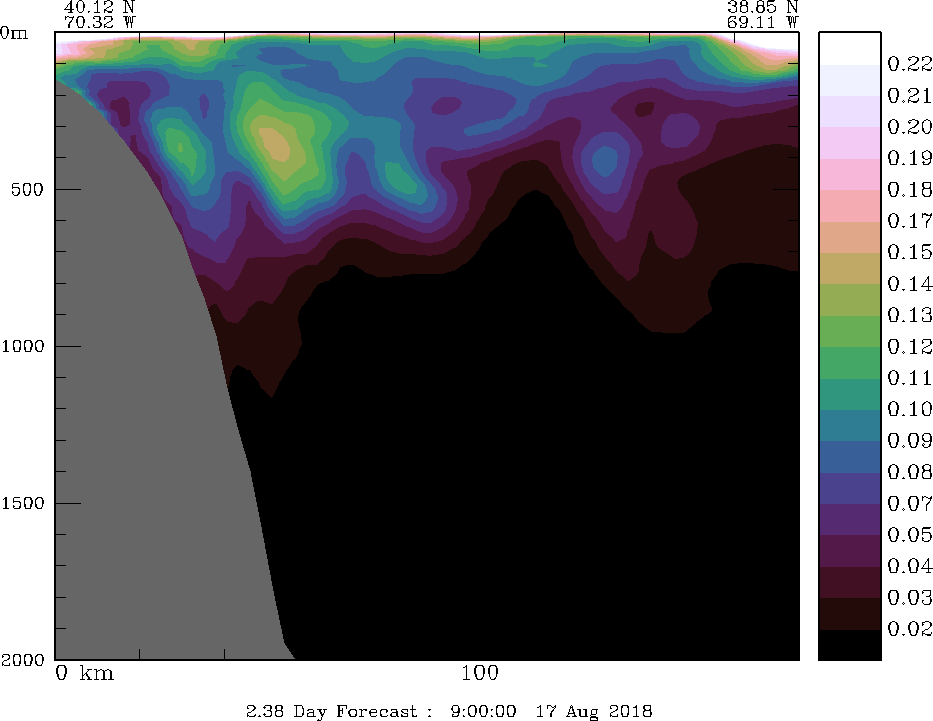
Task: Click the 0.17 colorbar label
Action: [910, 221]
